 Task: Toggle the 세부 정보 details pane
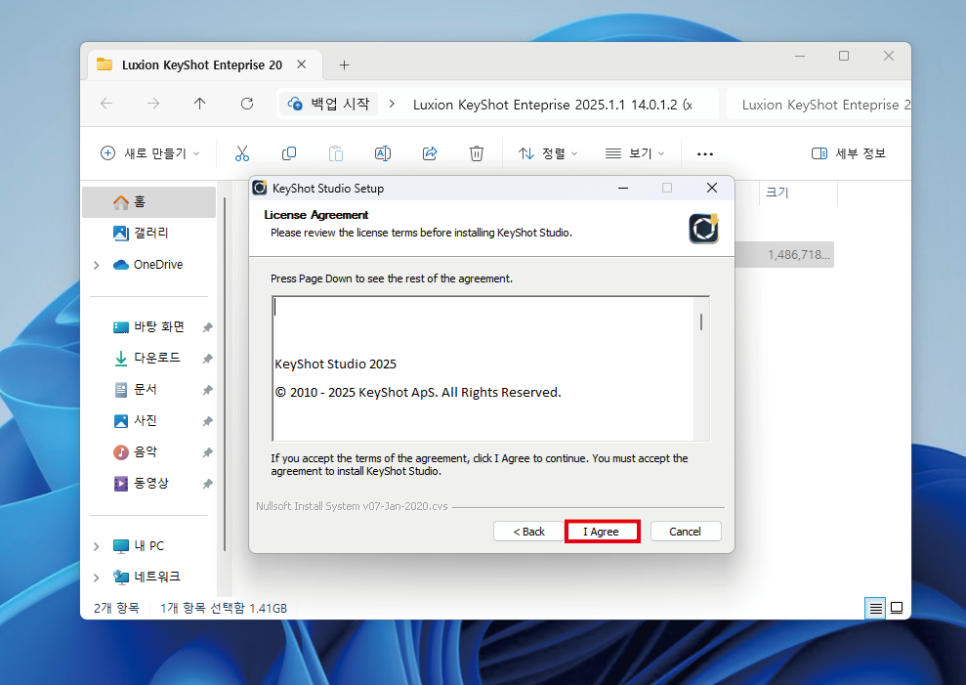pos(848,153)
